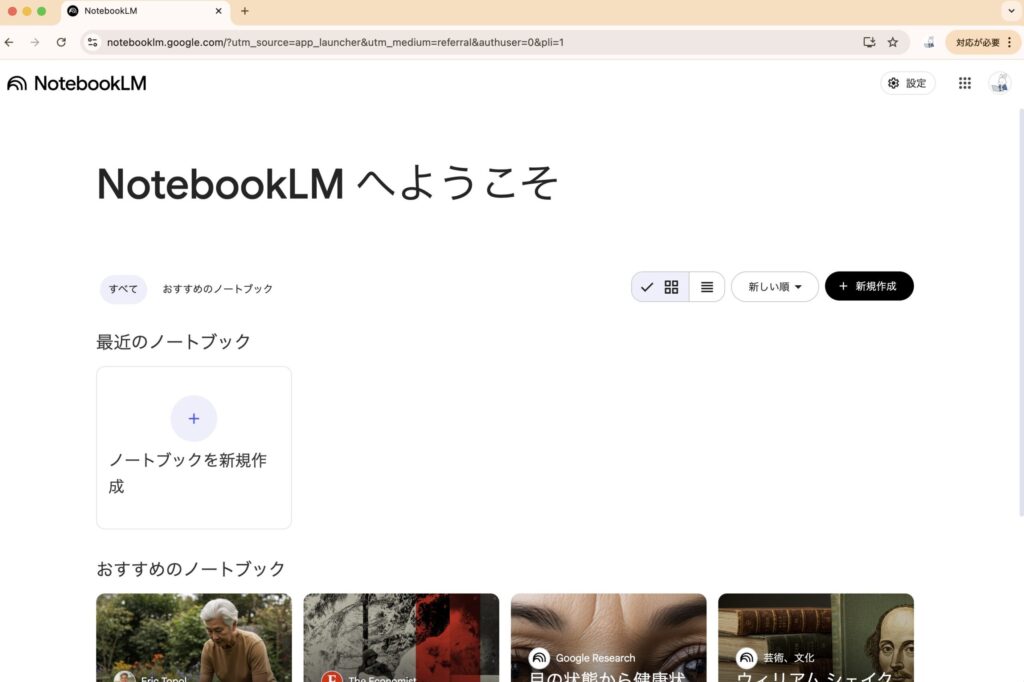Screen dimensions: 1024x682
Task: Open the Google apps grid launcher
Action: [x=964, y=83]
